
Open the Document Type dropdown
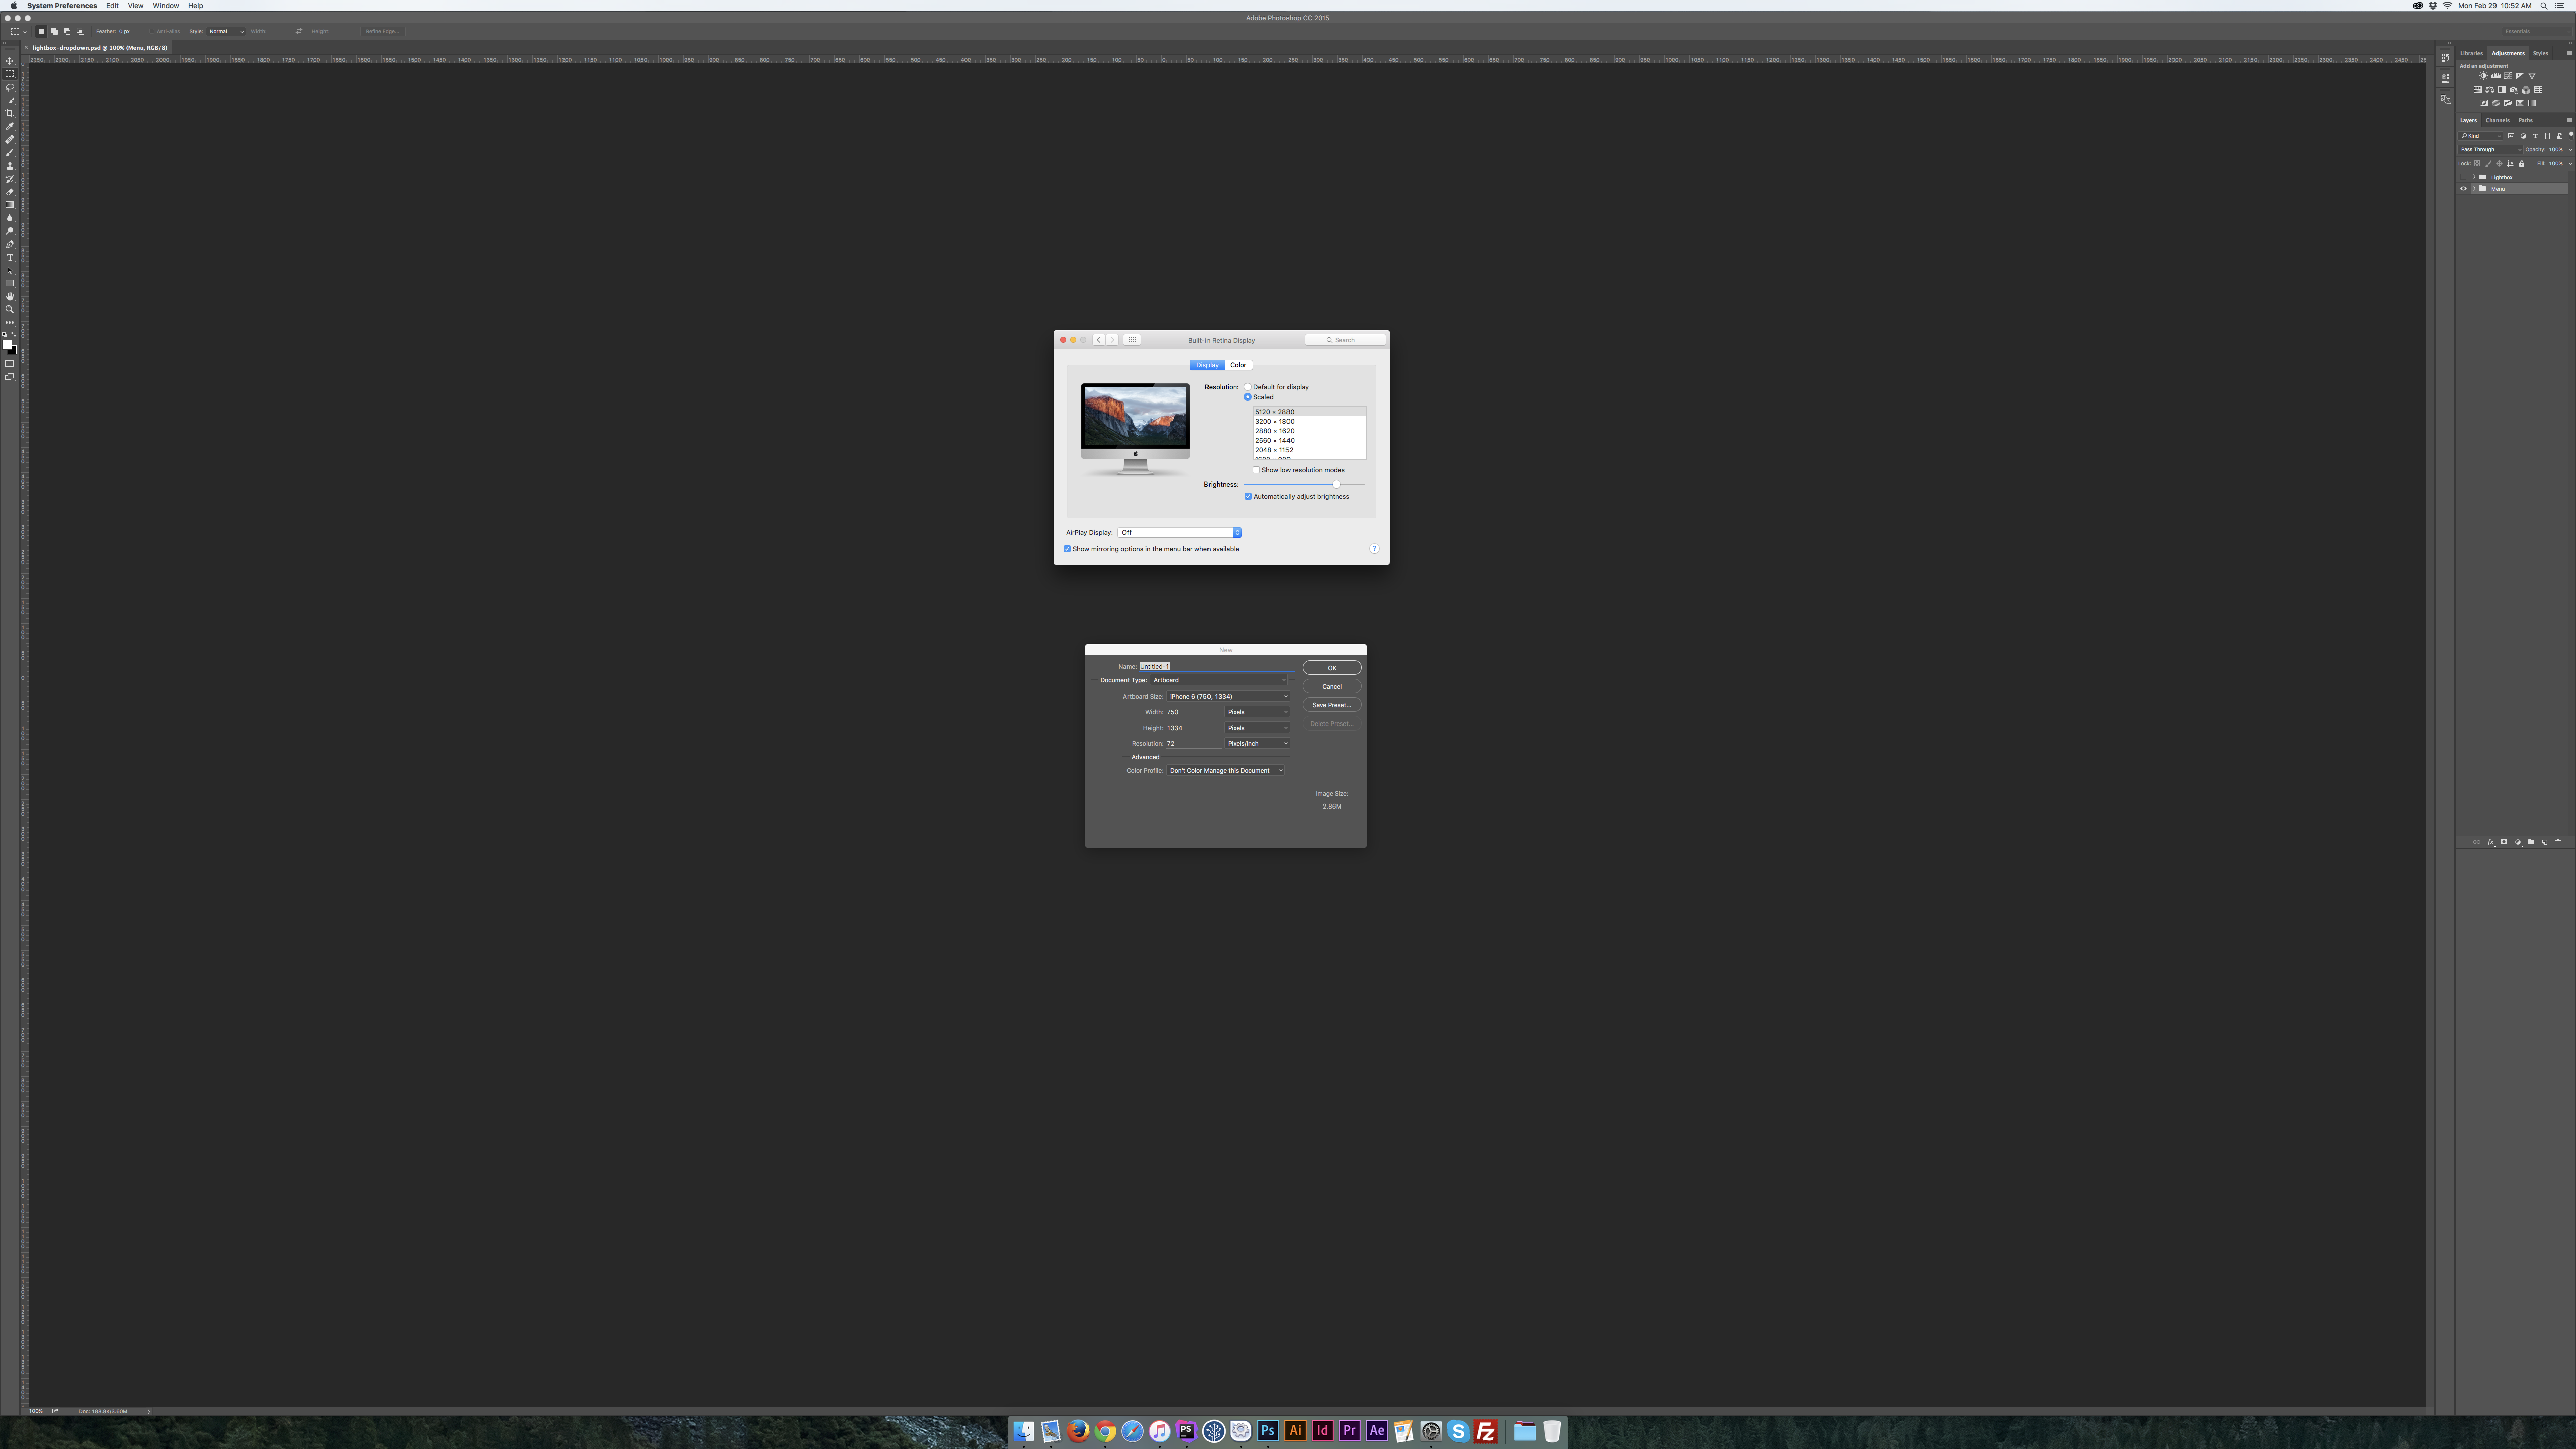[1218, 680]
